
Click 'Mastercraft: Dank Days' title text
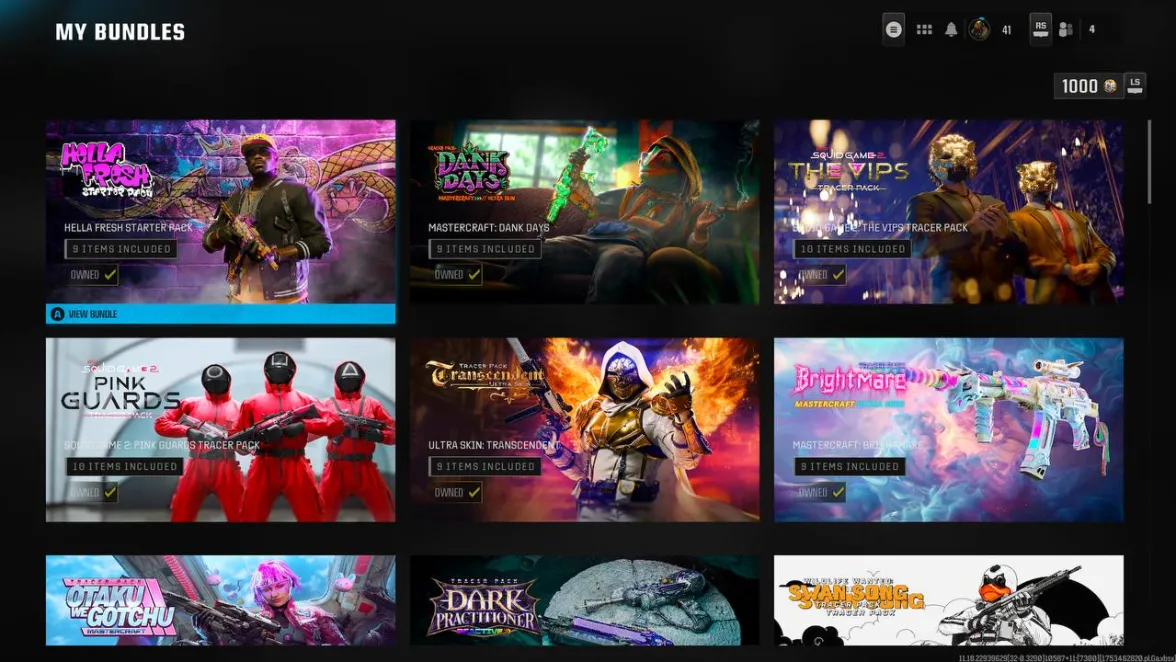point(489,227)
